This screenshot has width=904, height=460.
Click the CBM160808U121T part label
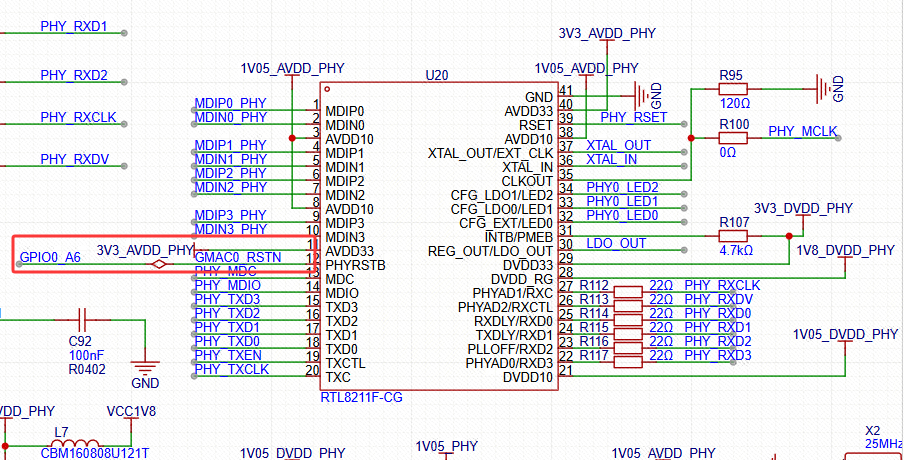(x=95, y=453)
